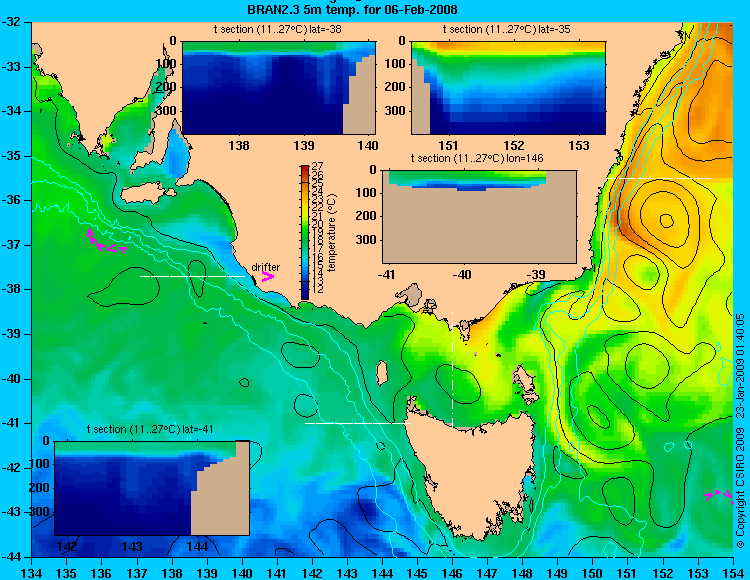Click the "150" longitude label on the bottom axis
The height and width of the screenshot is (580, 750).
[x=593, y=573]
